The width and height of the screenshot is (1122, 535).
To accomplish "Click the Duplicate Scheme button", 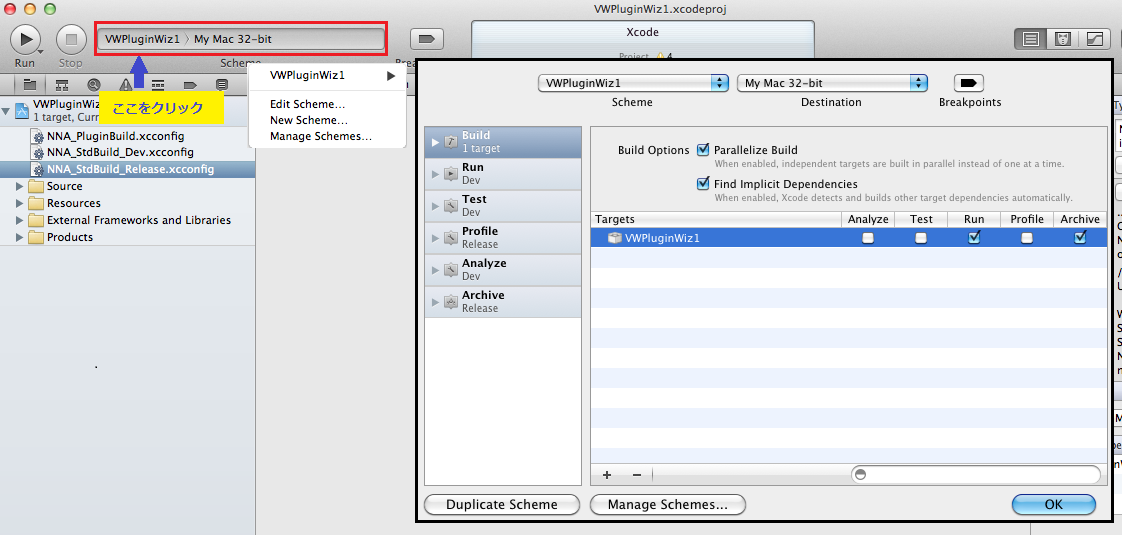I will [x=502, y=504].
